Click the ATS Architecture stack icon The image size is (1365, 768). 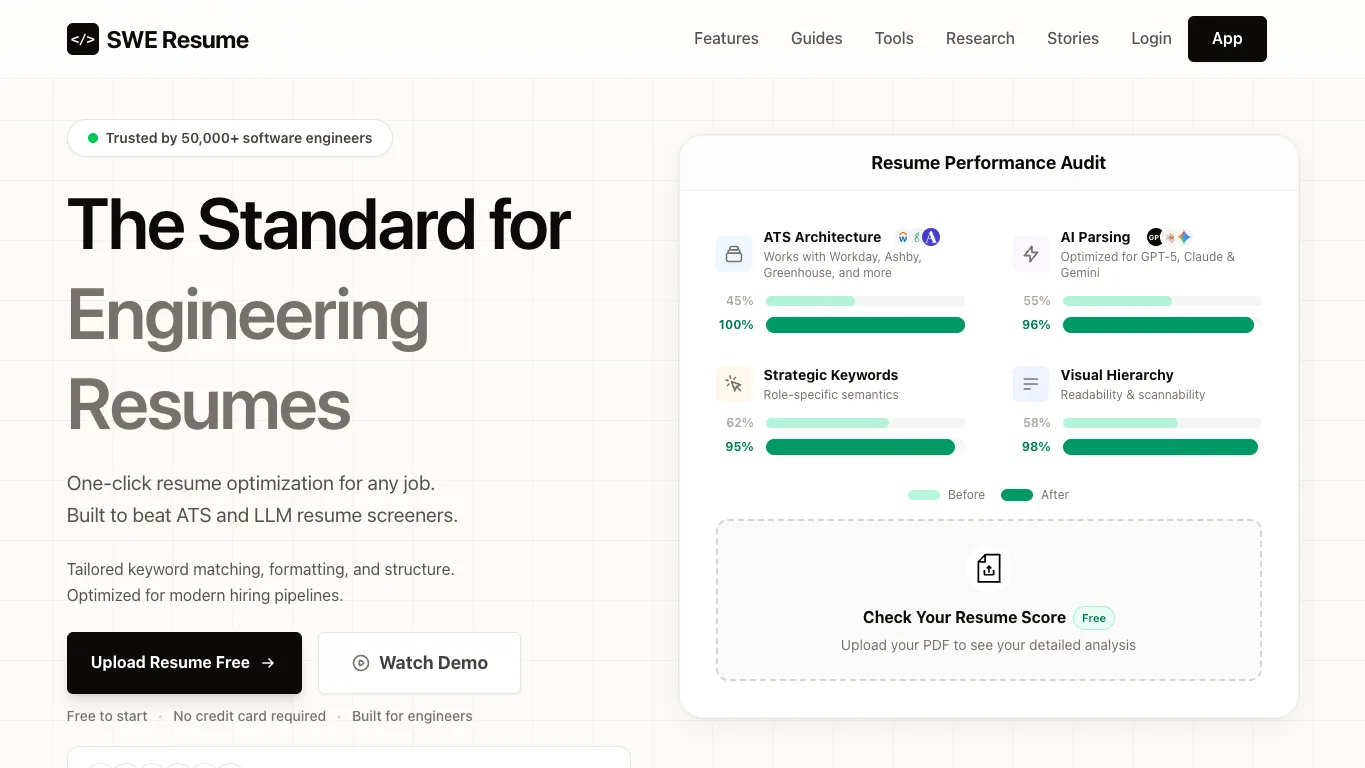click(x=734, y=254)
